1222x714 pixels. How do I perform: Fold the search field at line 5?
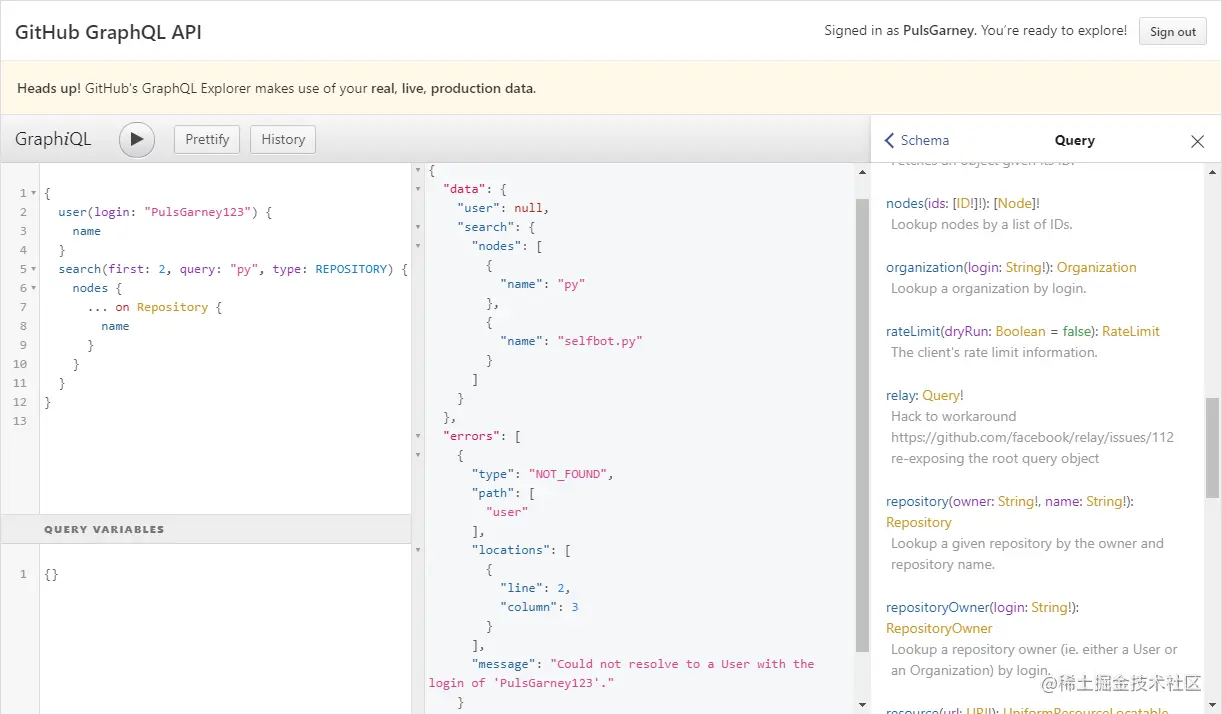click(x=34, y=269)
